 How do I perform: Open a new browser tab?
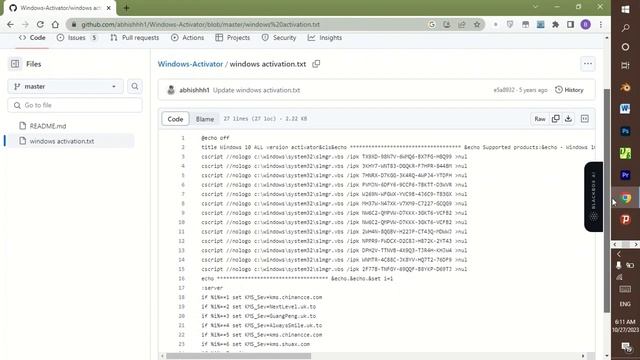[x=126, y=8]
